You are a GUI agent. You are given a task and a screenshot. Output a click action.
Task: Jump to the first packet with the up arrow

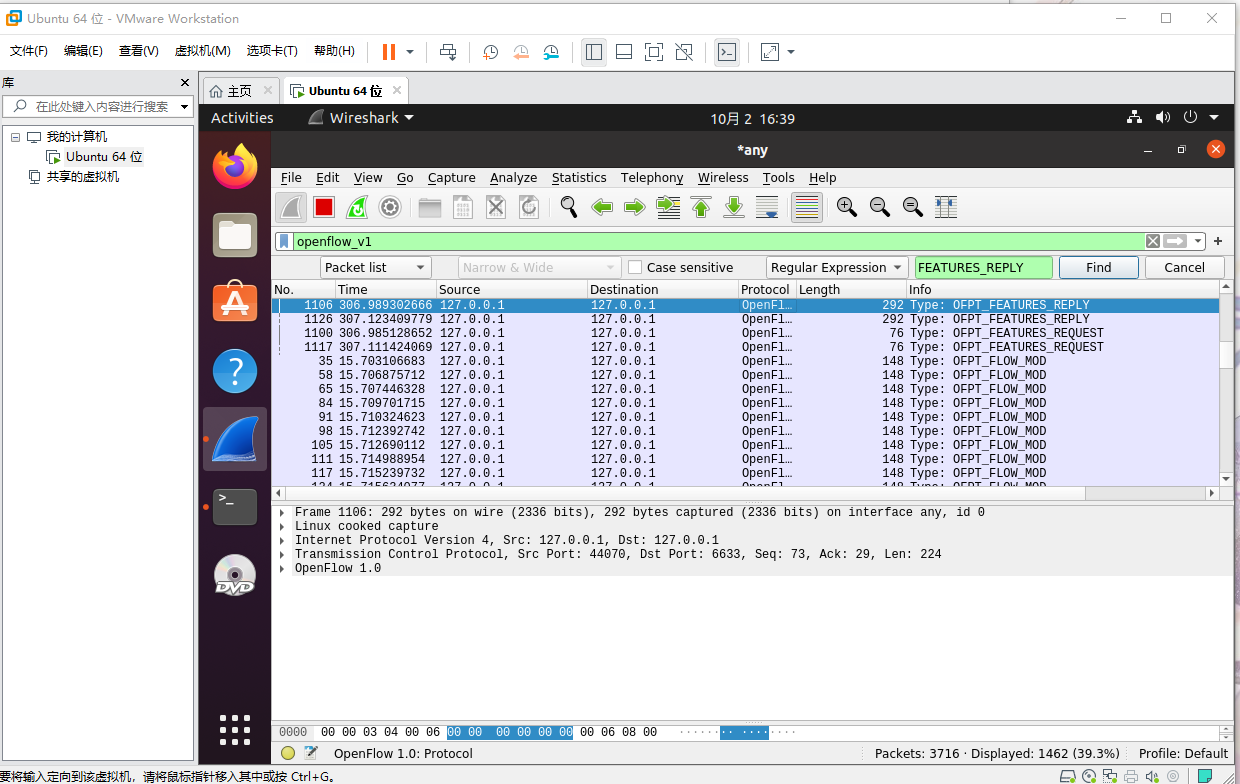(x=701, y=207)
